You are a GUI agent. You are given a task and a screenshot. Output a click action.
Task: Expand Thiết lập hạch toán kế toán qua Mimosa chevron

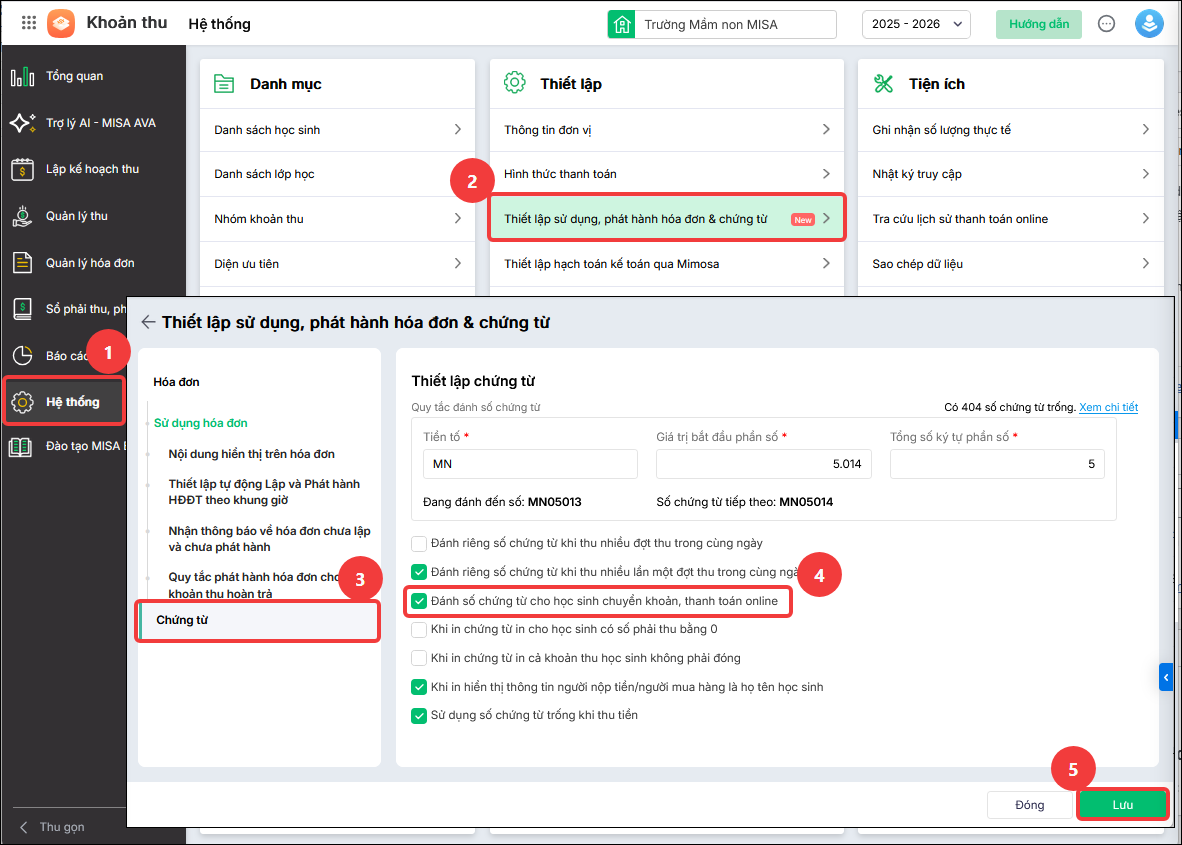826,264
